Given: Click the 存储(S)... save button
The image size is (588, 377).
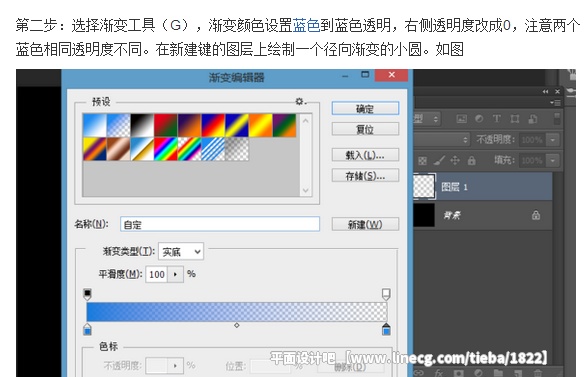Looking at the screenshot, I should (365, 175).
